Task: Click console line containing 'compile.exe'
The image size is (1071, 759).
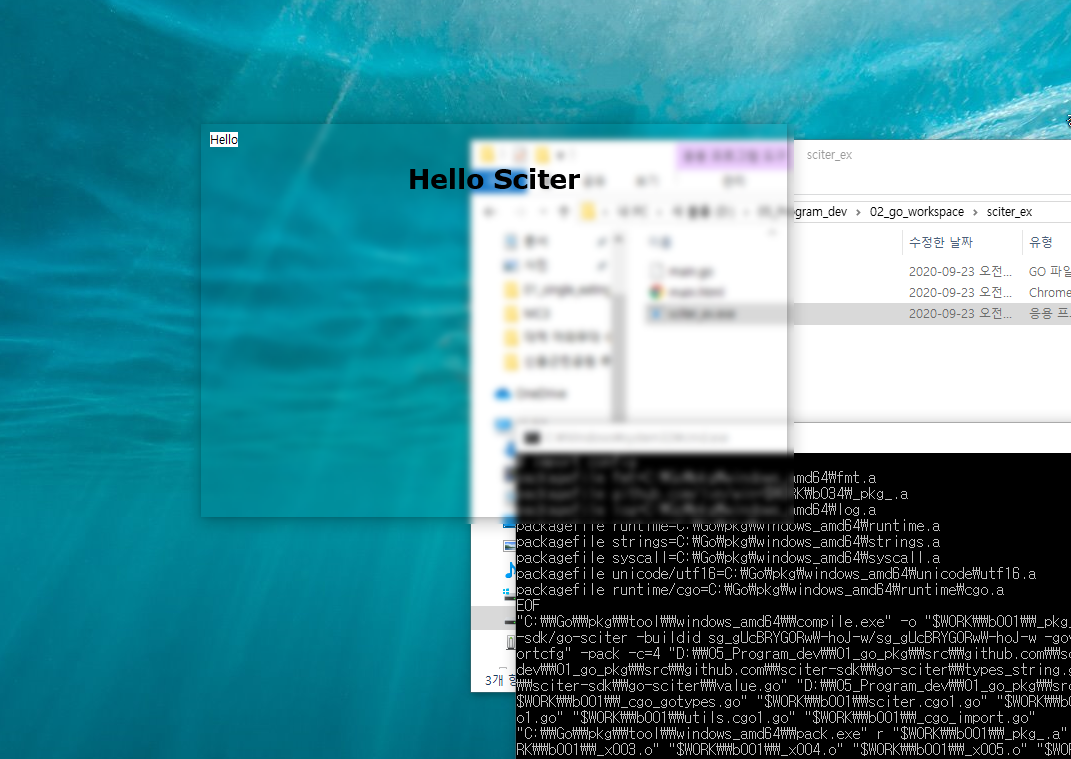Action: pyautogui.click(x=793, y=622)
